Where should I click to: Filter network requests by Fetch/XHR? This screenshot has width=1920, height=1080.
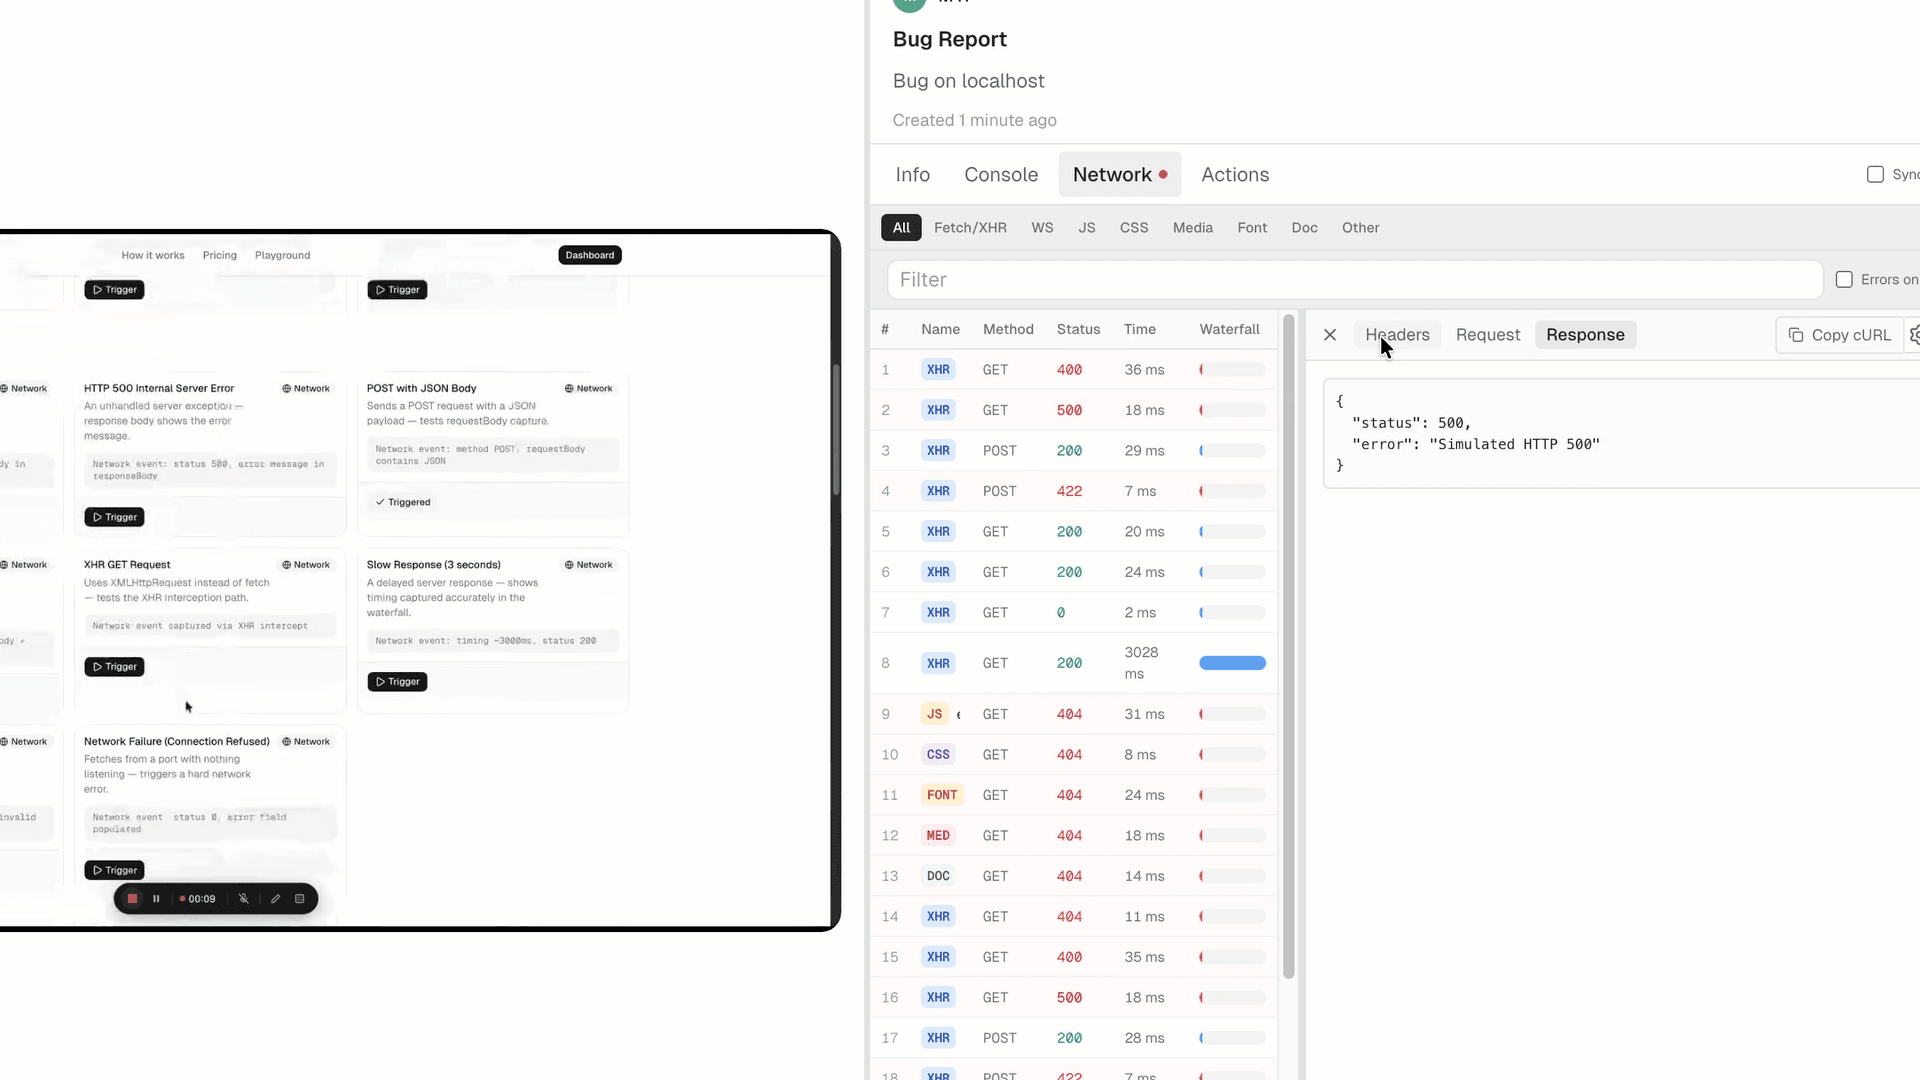(x=970, y=227)
